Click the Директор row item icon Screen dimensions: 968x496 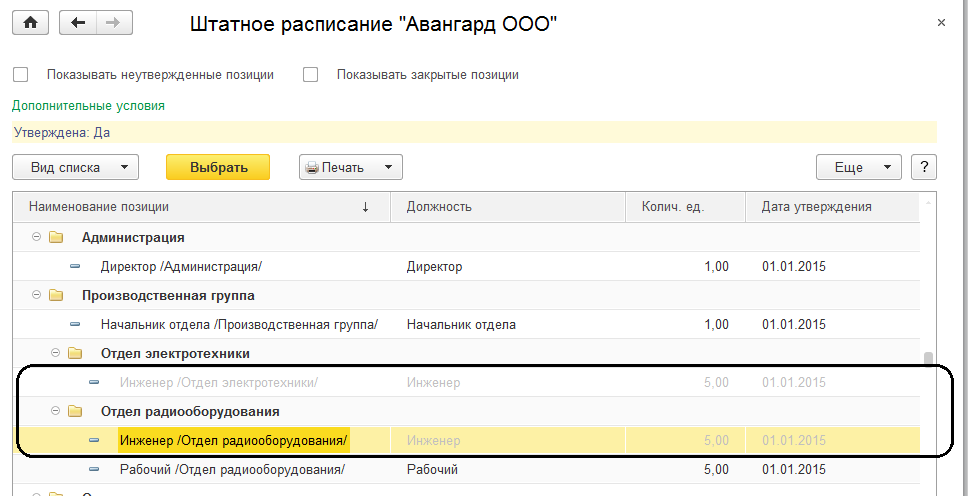[75, 267]
